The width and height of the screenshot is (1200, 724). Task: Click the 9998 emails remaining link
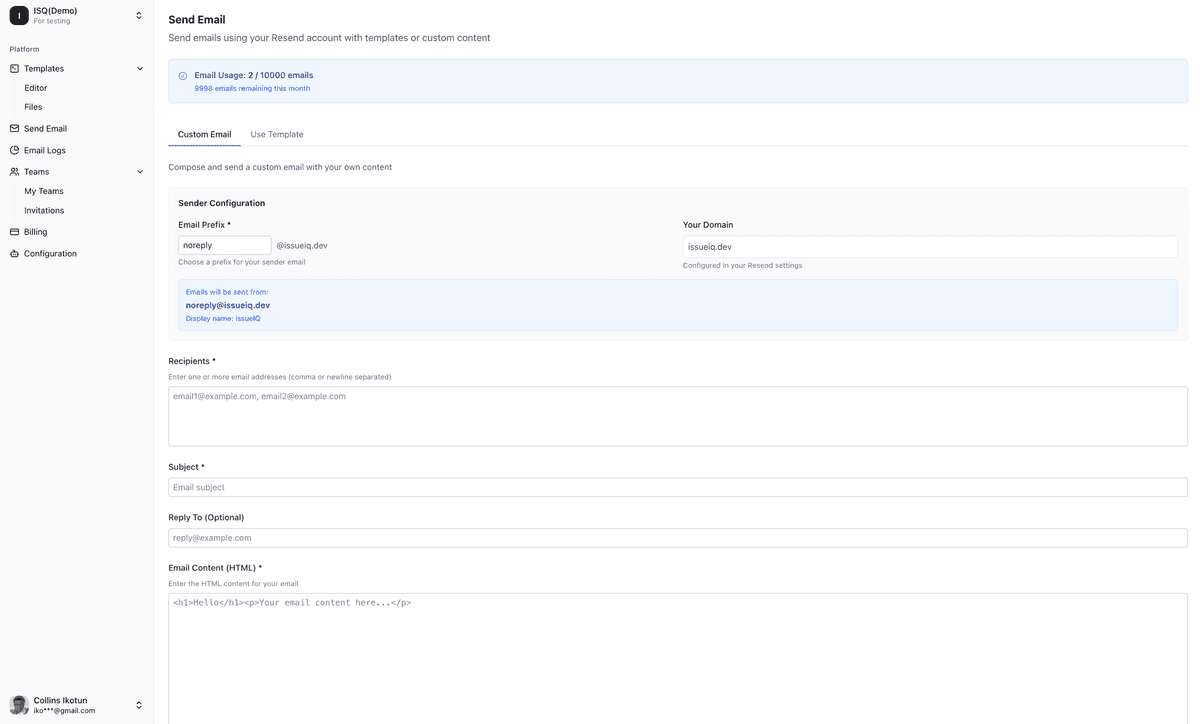click(253, 88)
